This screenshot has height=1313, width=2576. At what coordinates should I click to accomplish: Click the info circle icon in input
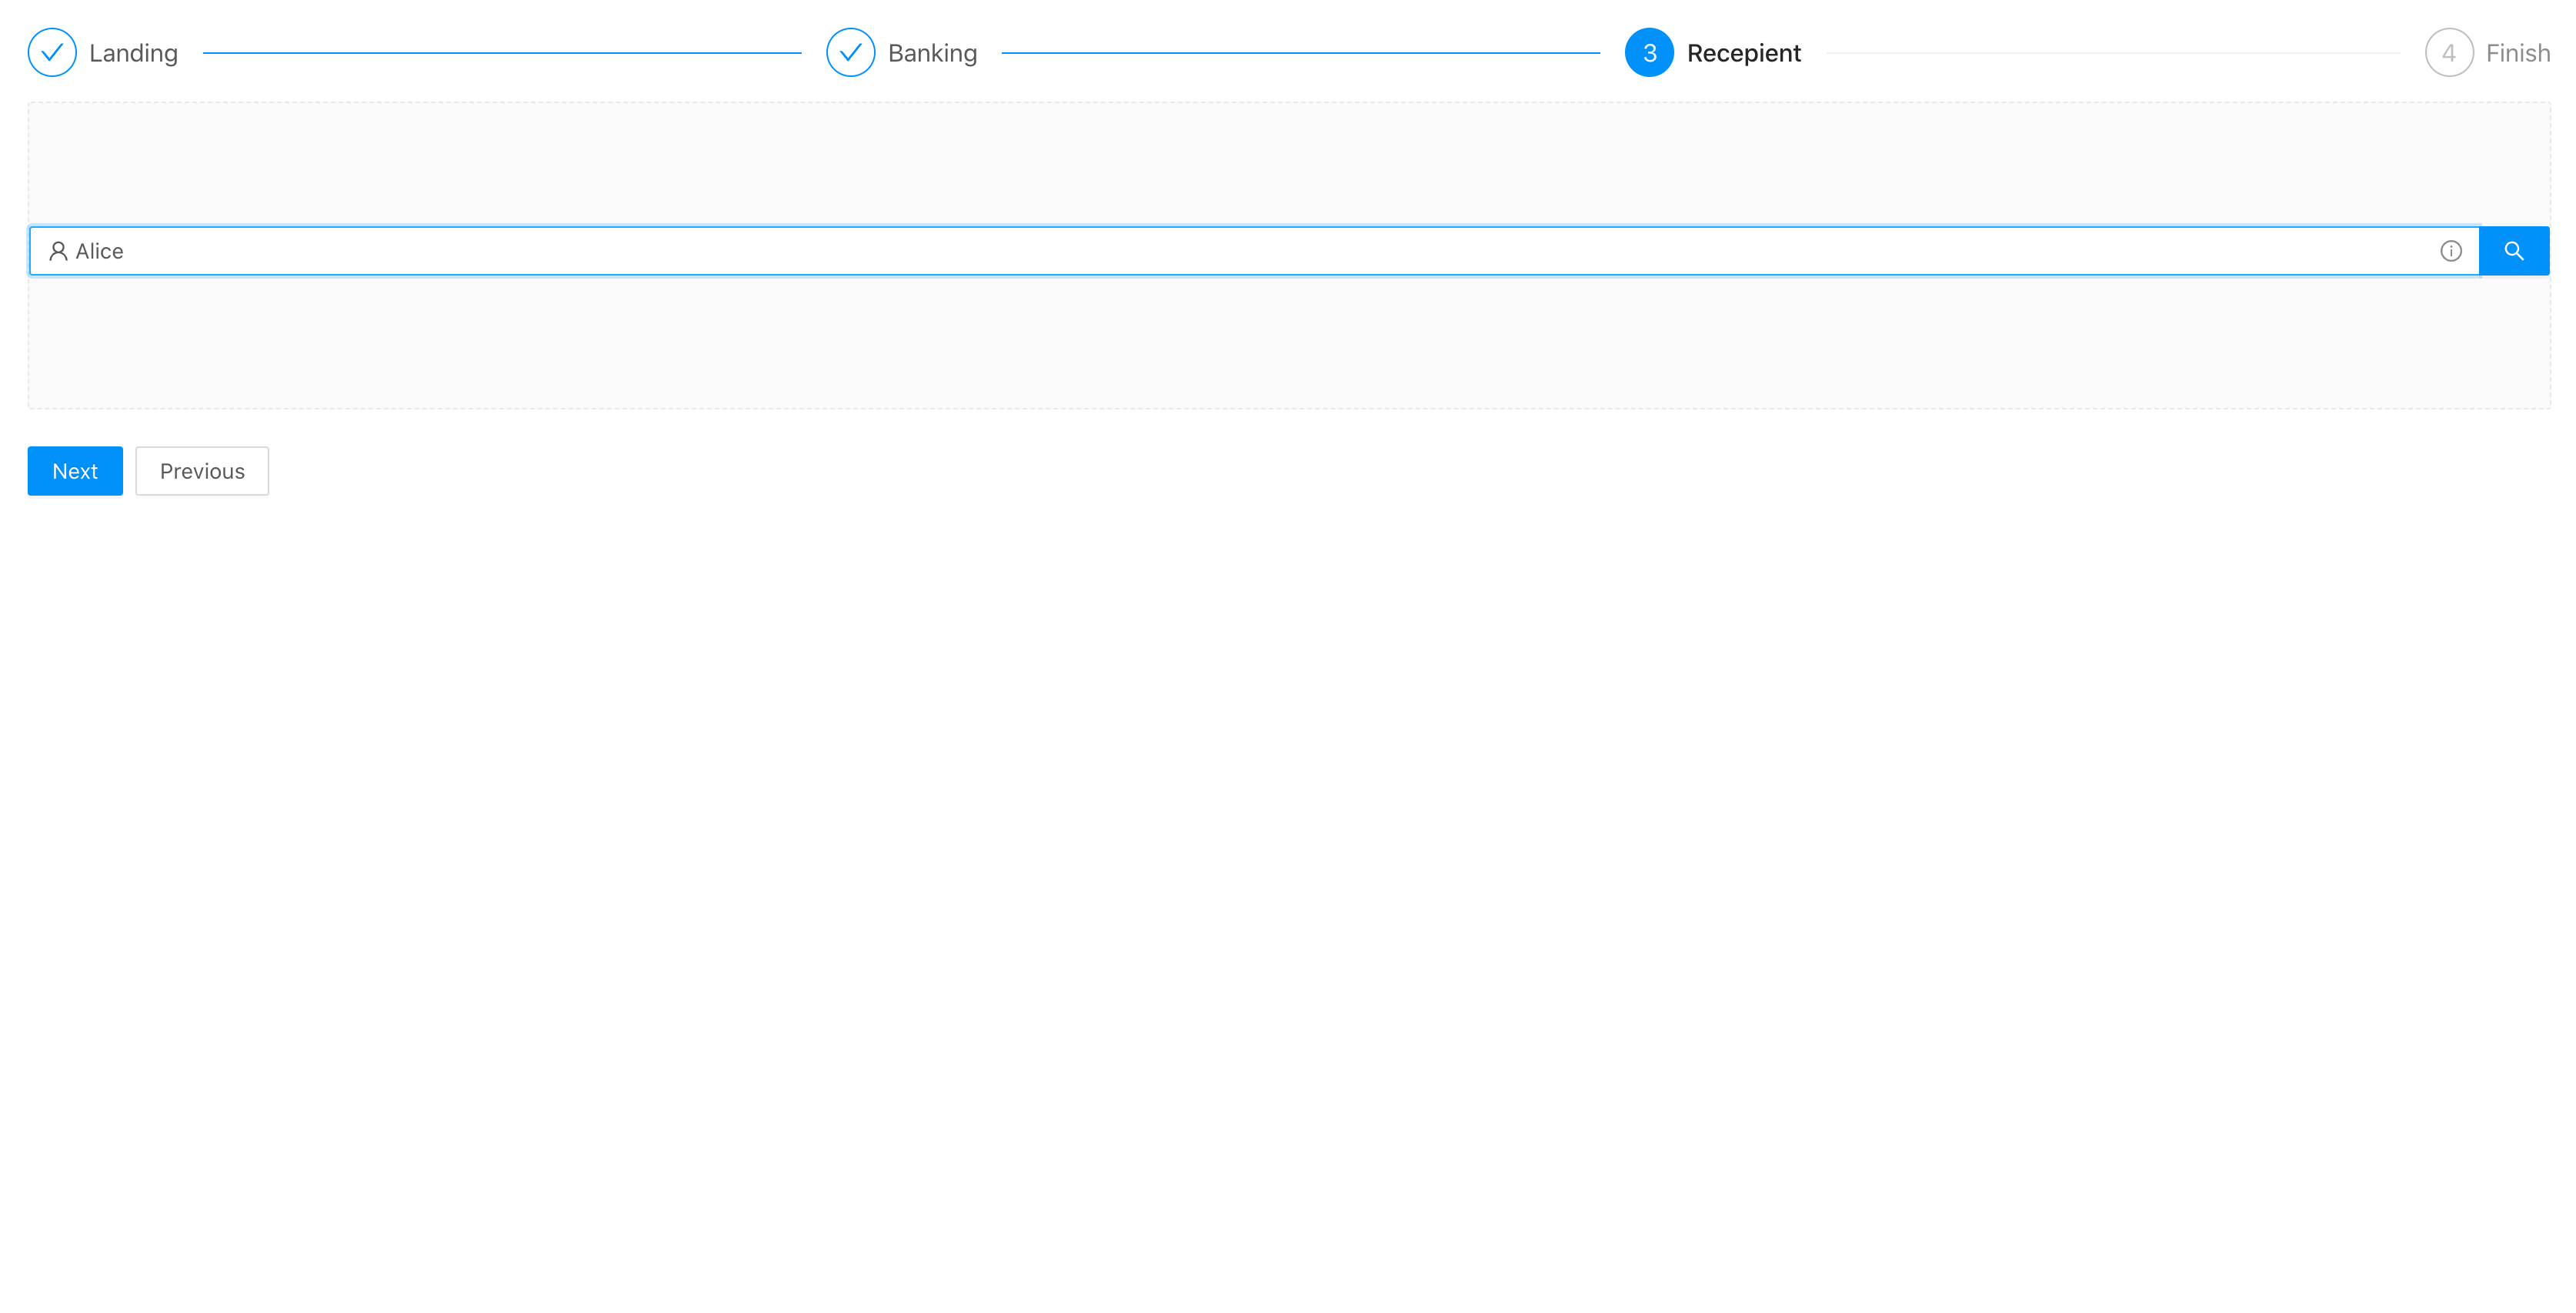click(x=2450, y=251)
